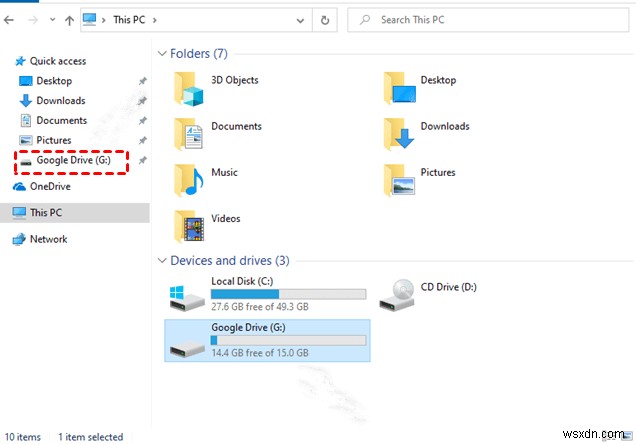Click the 1 item selected status text
This screenshot has height=444, width=636.
[x=90, y=437]
